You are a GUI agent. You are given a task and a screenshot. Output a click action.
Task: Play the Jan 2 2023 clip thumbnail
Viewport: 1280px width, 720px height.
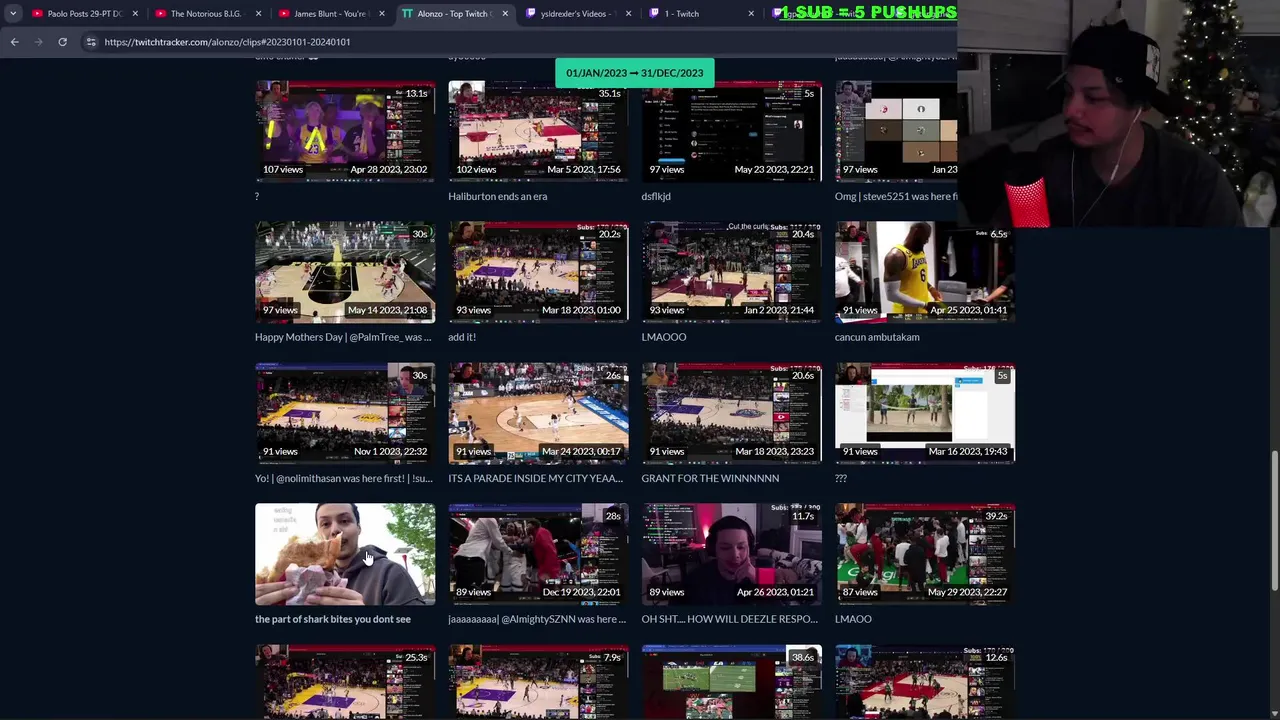[731, 272]
